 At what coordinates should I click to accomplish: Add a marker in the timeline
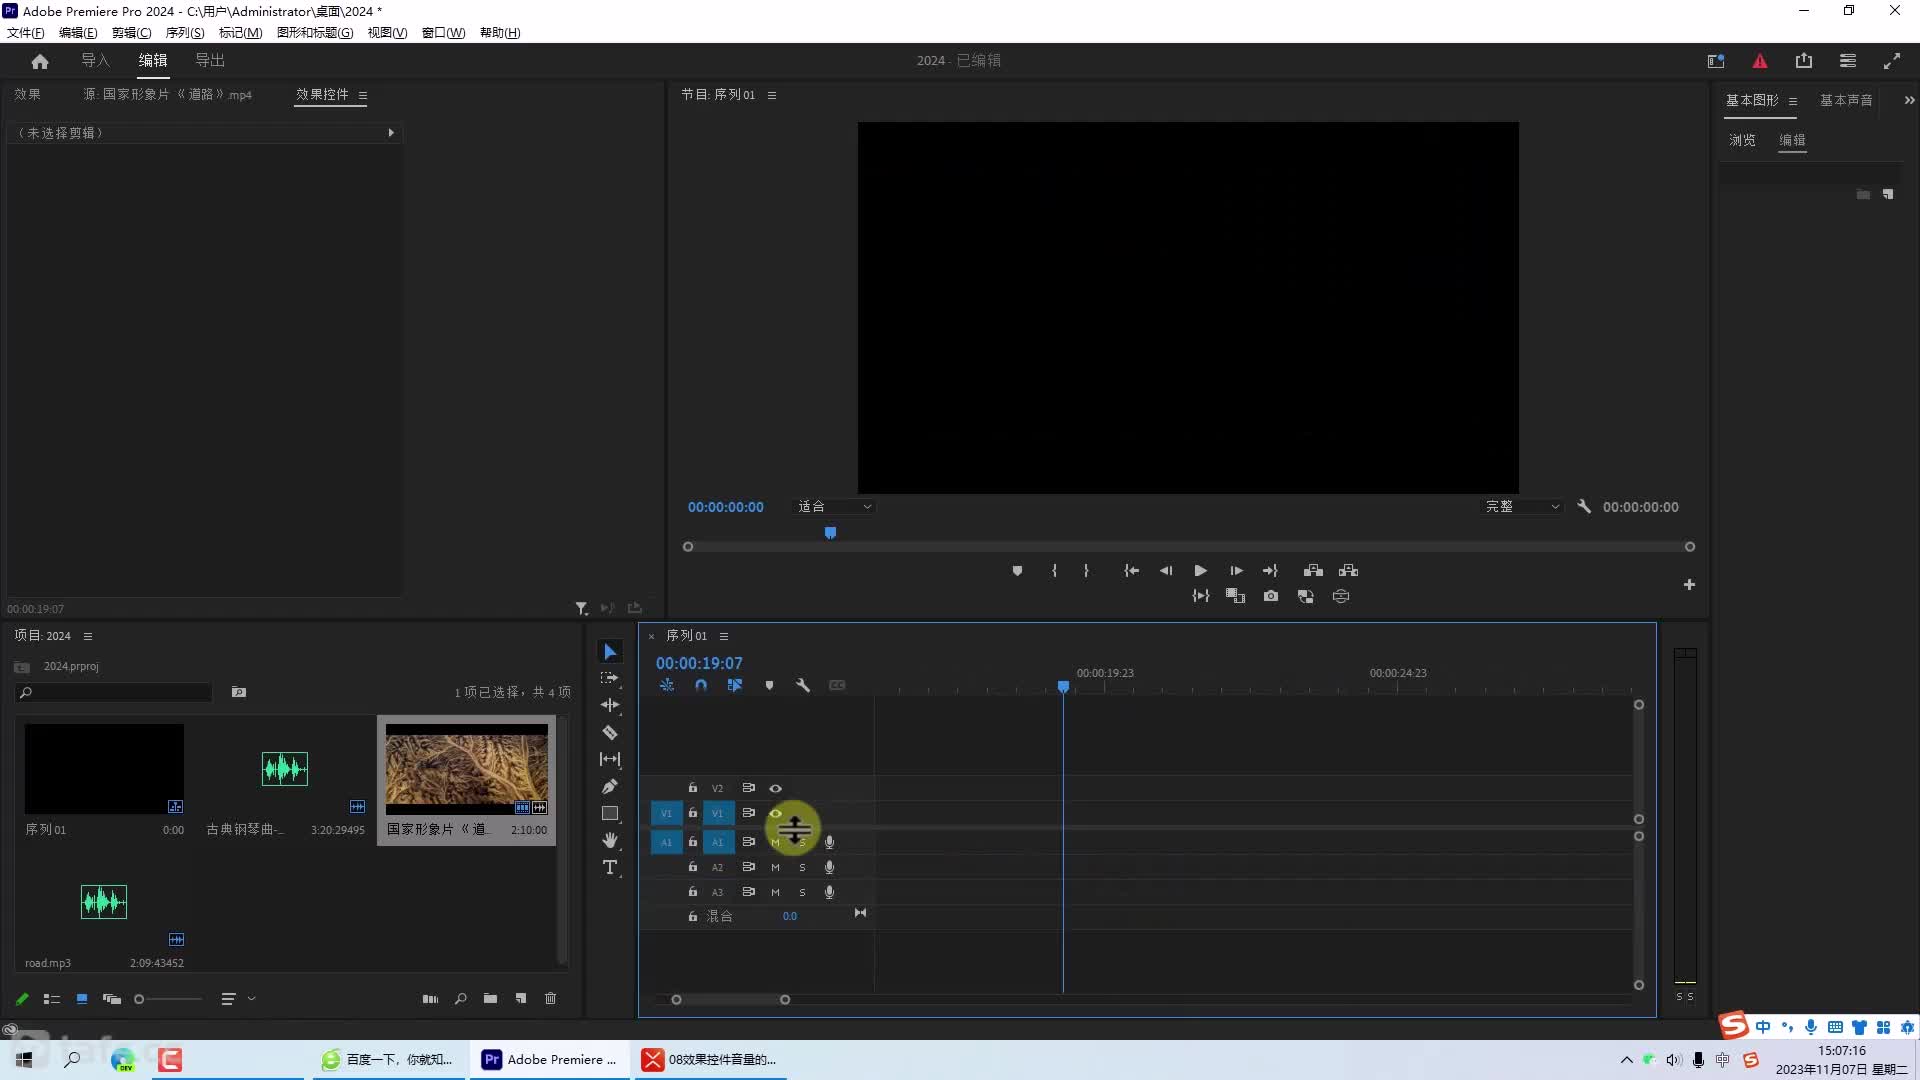pos(769,685)
